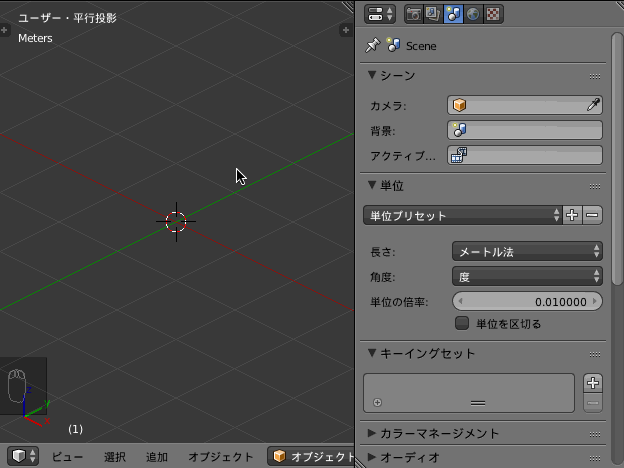The width and height of the screenshot is (624, 468).
Task: Open the オブジェクト mode selector
Action: pos(311,456)
